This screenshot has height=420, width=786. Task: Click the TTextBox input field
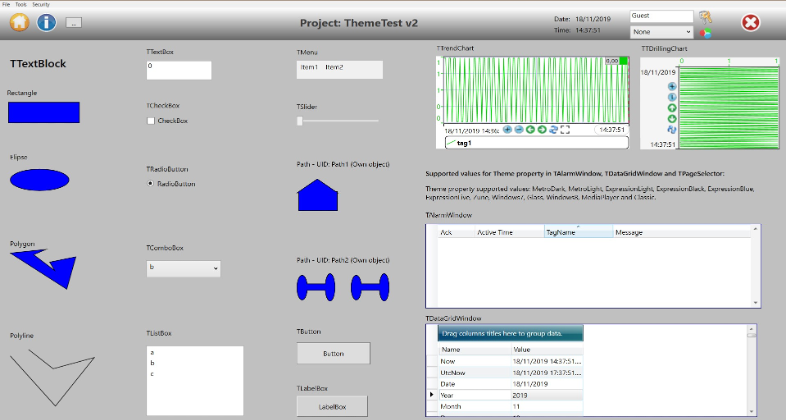pos(178,70)
